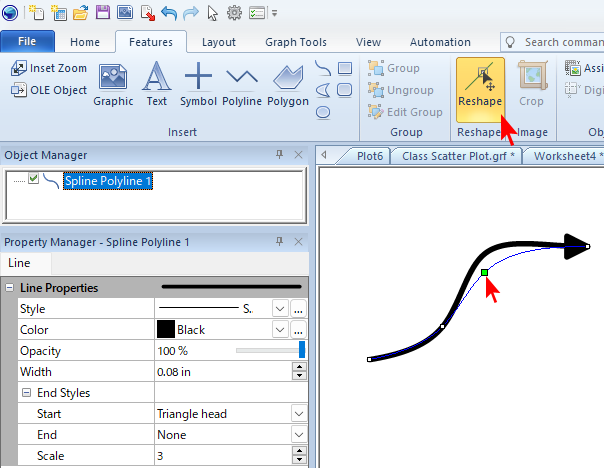
Task: Click the Style ellipsis button
Action: (x=298, y=309)
